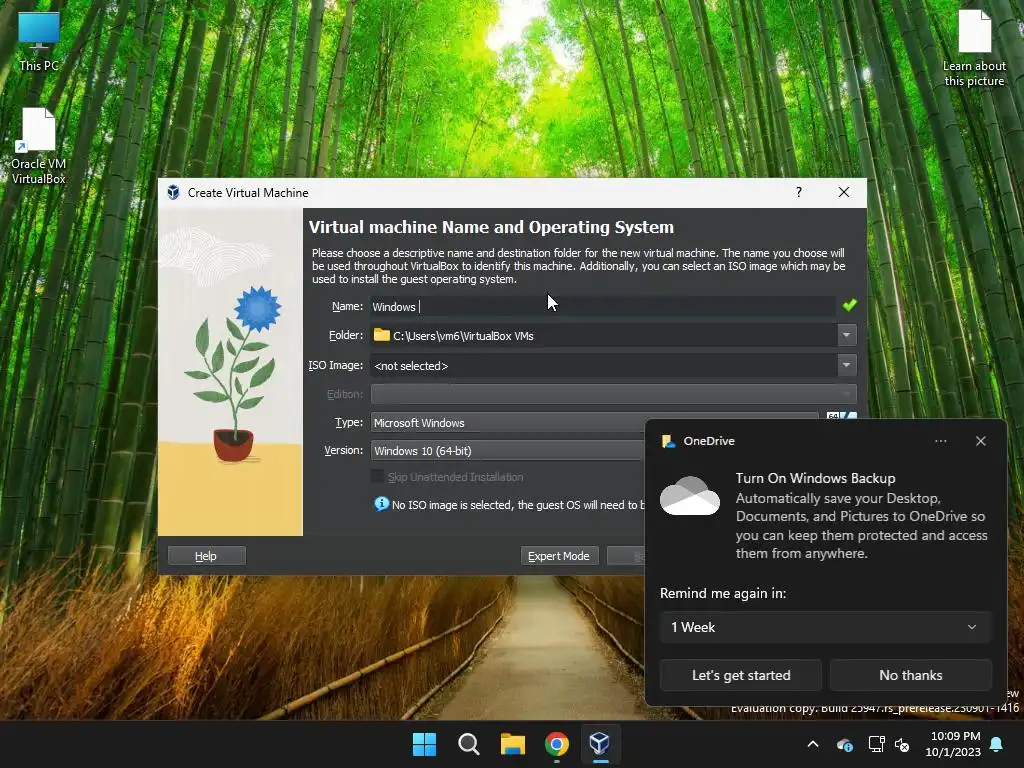Open the OneDrive notification three-dots menu
This screenshot has height=768, width=1024.
tap(940, 441)
